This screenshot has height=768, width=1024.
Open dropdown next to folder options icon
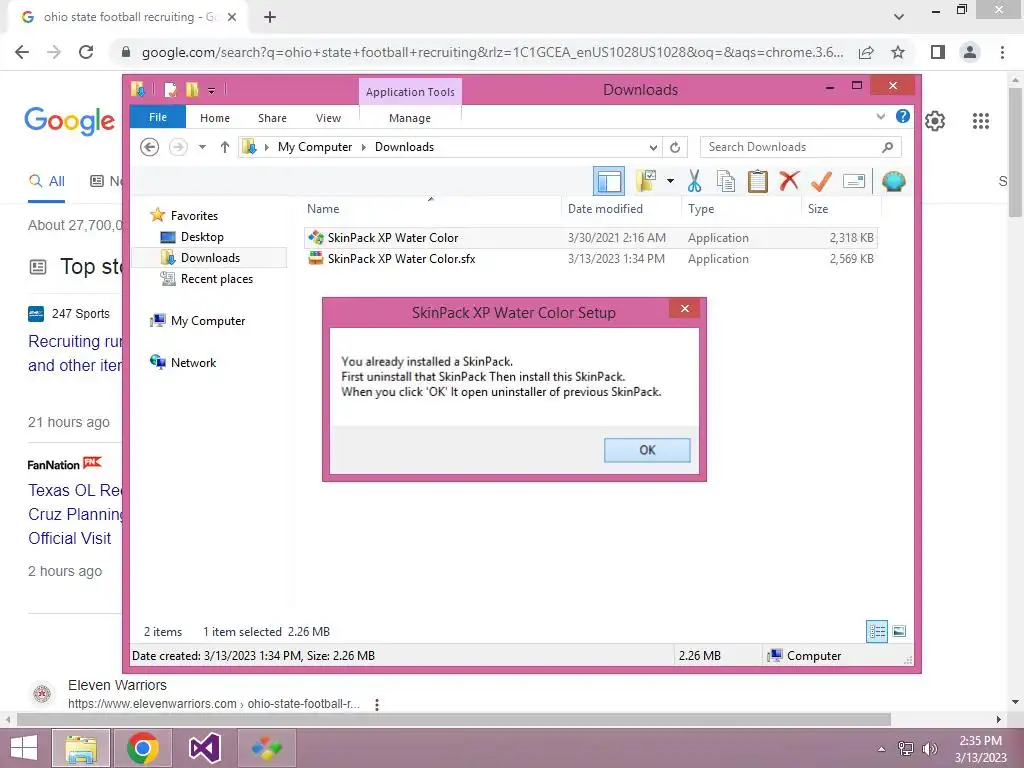670,181
